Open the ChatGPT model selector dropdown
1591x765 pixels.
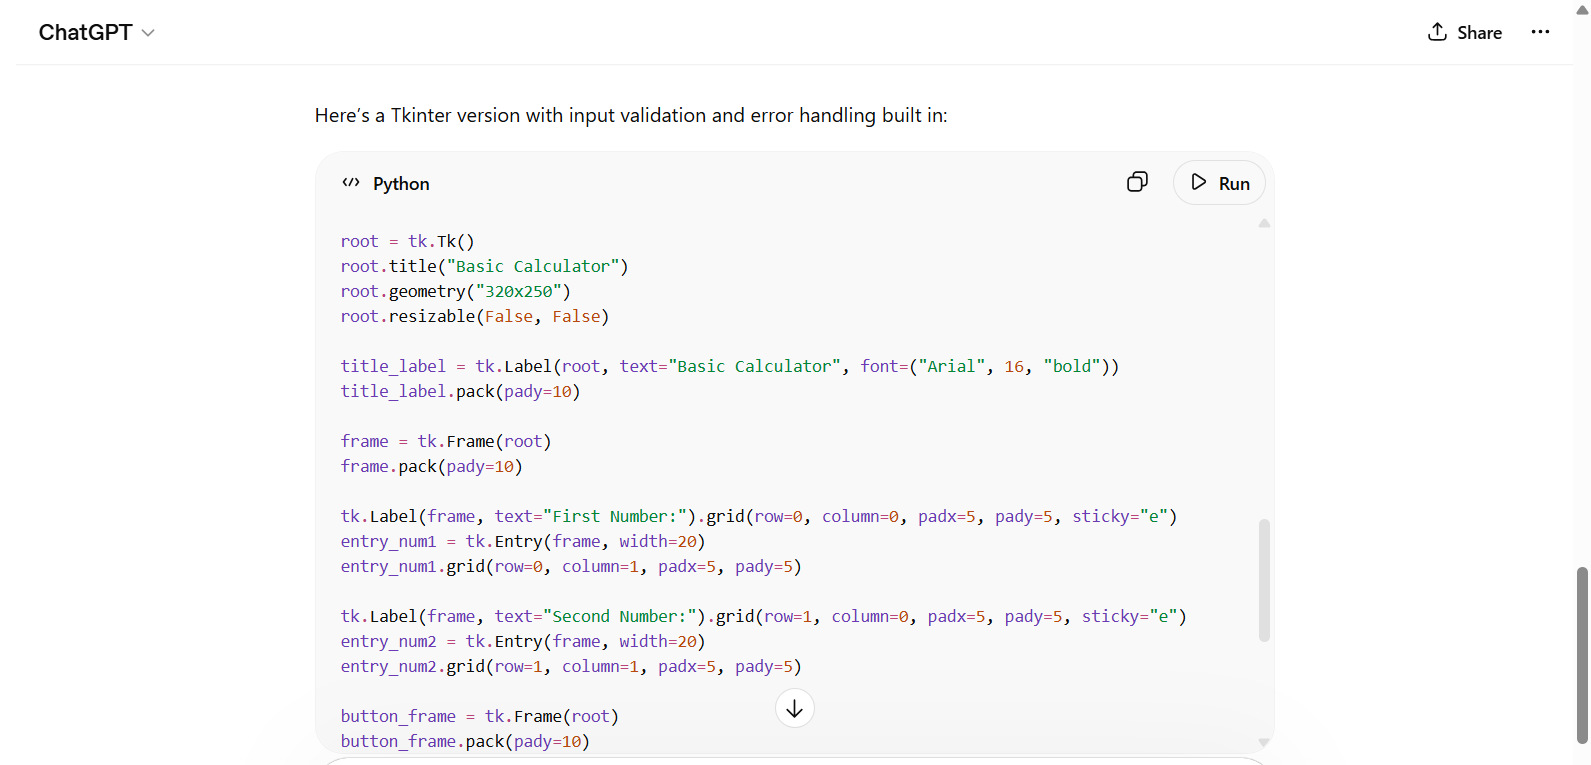coord(96,32)
